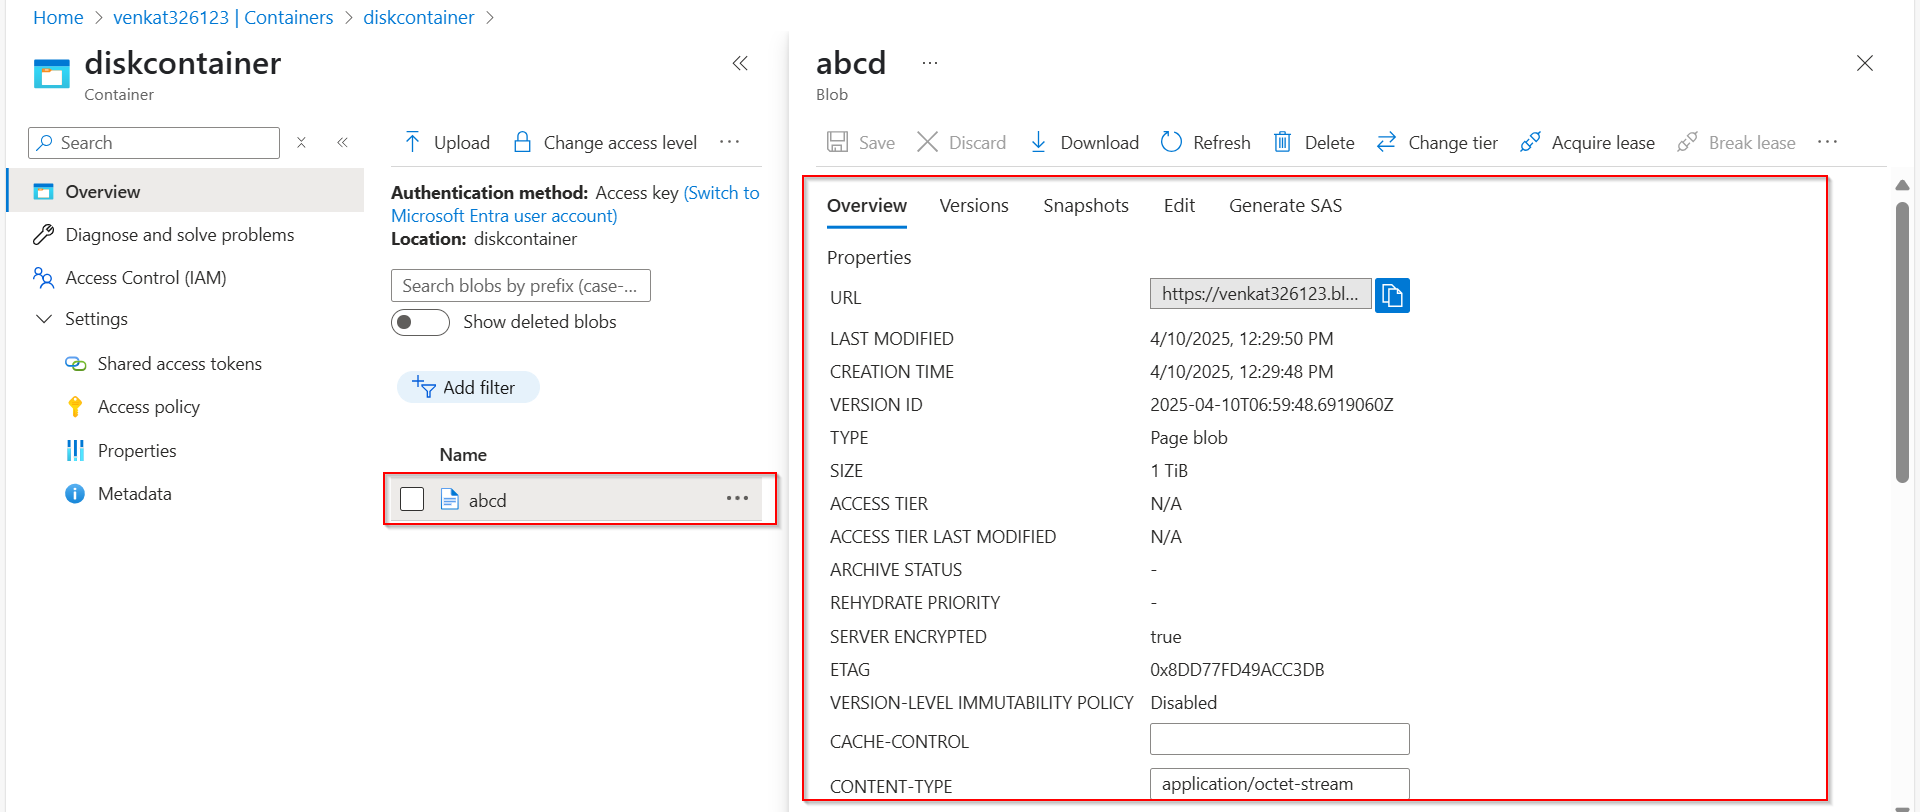This screenshot has width=1920, height=812.
Task: Click the Change access level label
Action: click(x=620, y=143)
